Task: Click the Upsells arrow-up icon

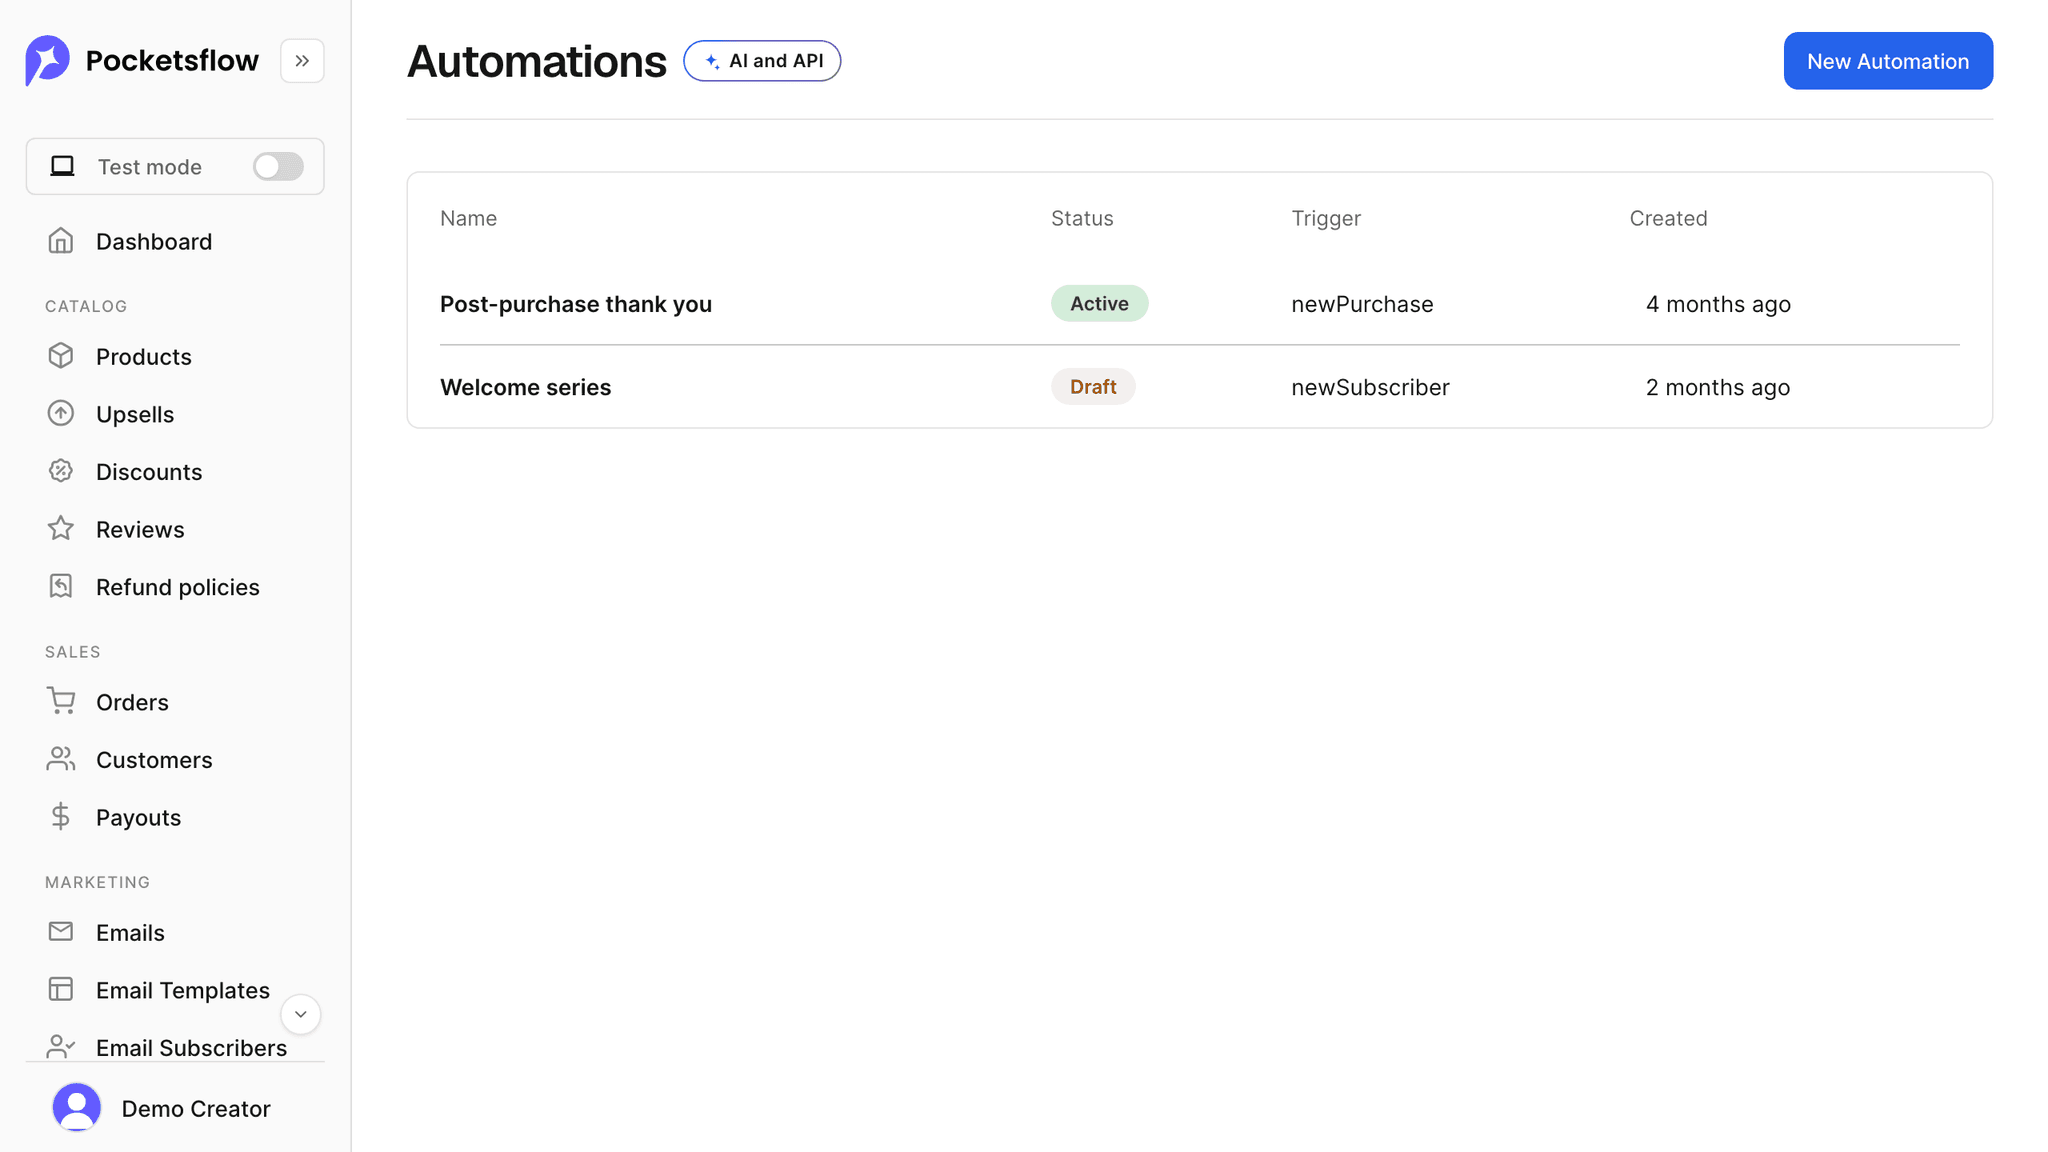Action: tap(61, 414)
